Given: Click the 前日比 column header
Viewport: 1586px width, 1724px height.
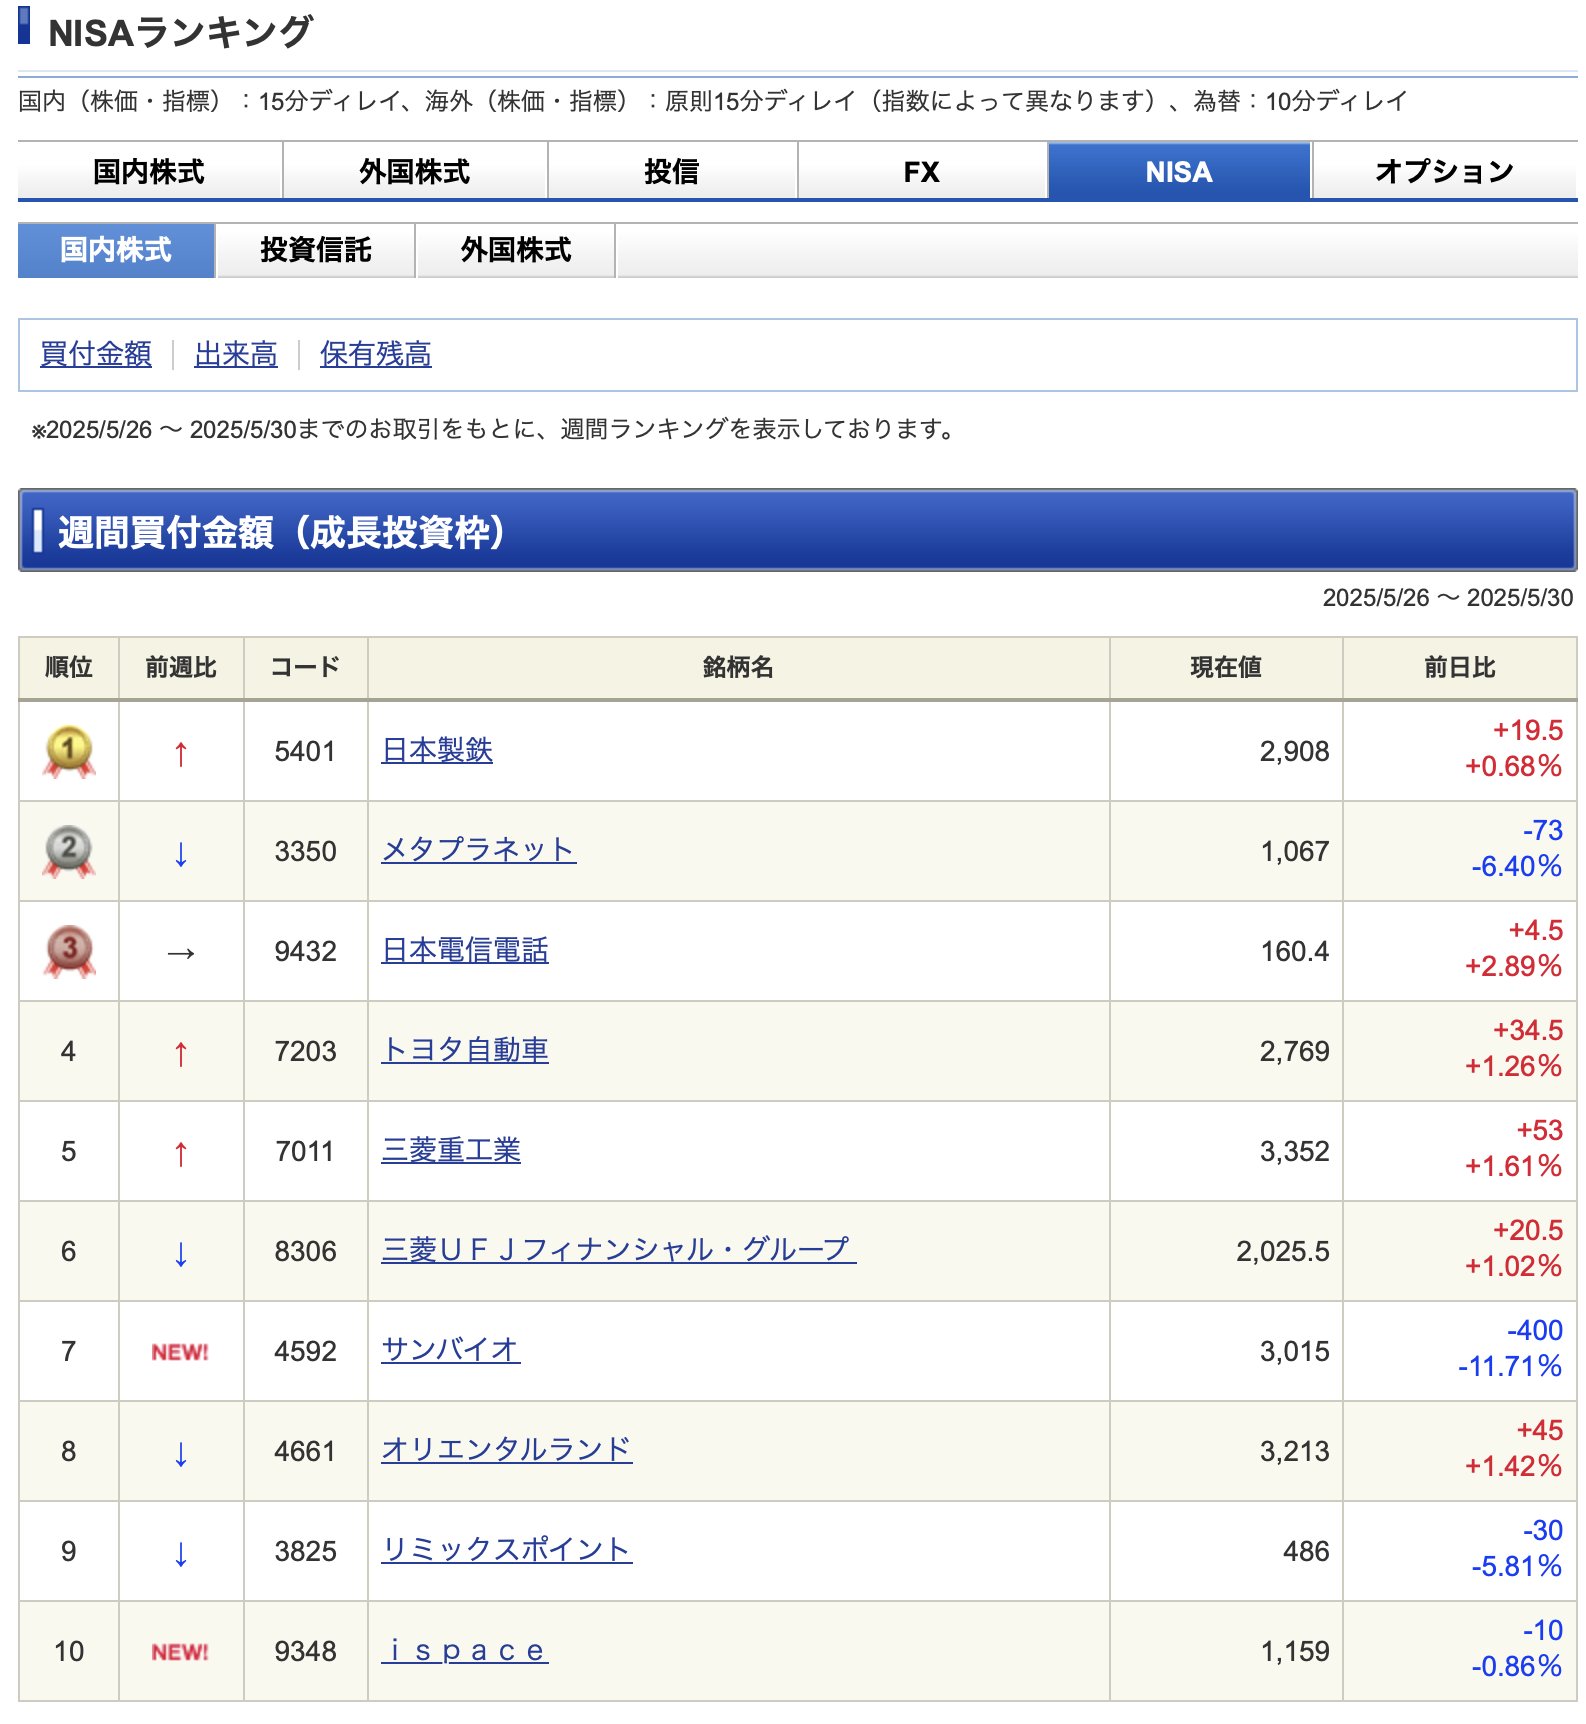Looking at the screenshot, I should click(x=1460, y=667).
